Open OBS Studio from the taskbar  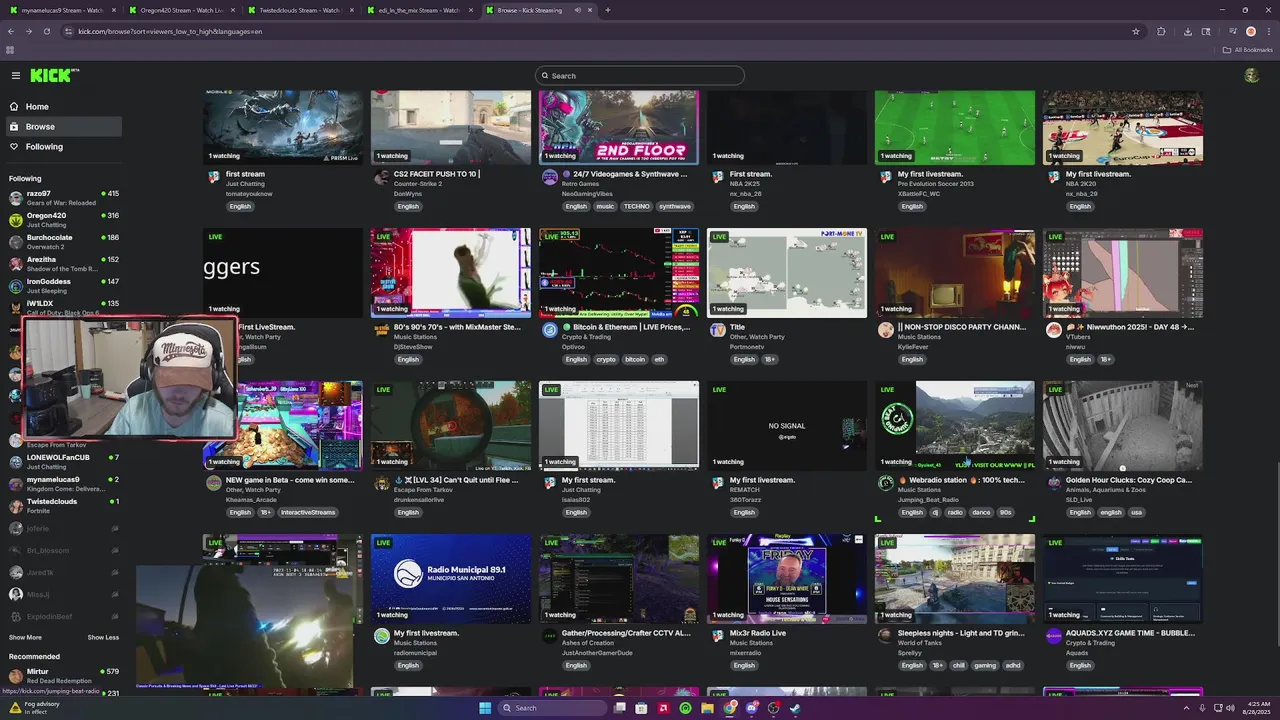[x=773, y=708]
